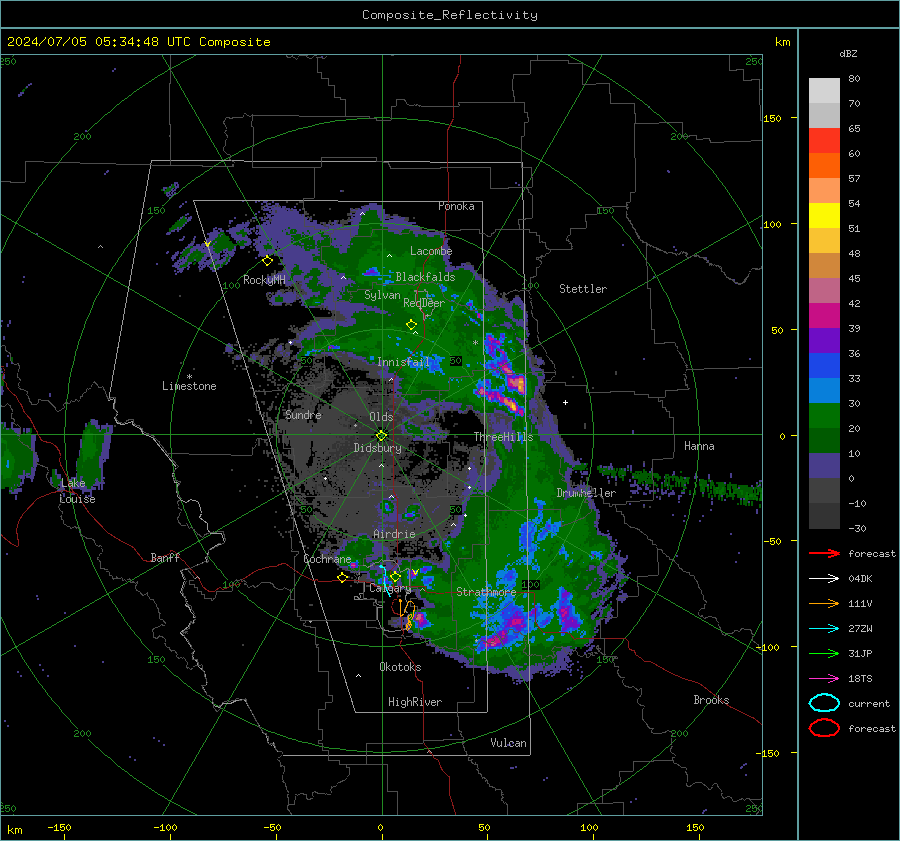Viewport: 900px width, 841px height.
Task: Click the Cochrane label
Action: (x=327, y=559)
